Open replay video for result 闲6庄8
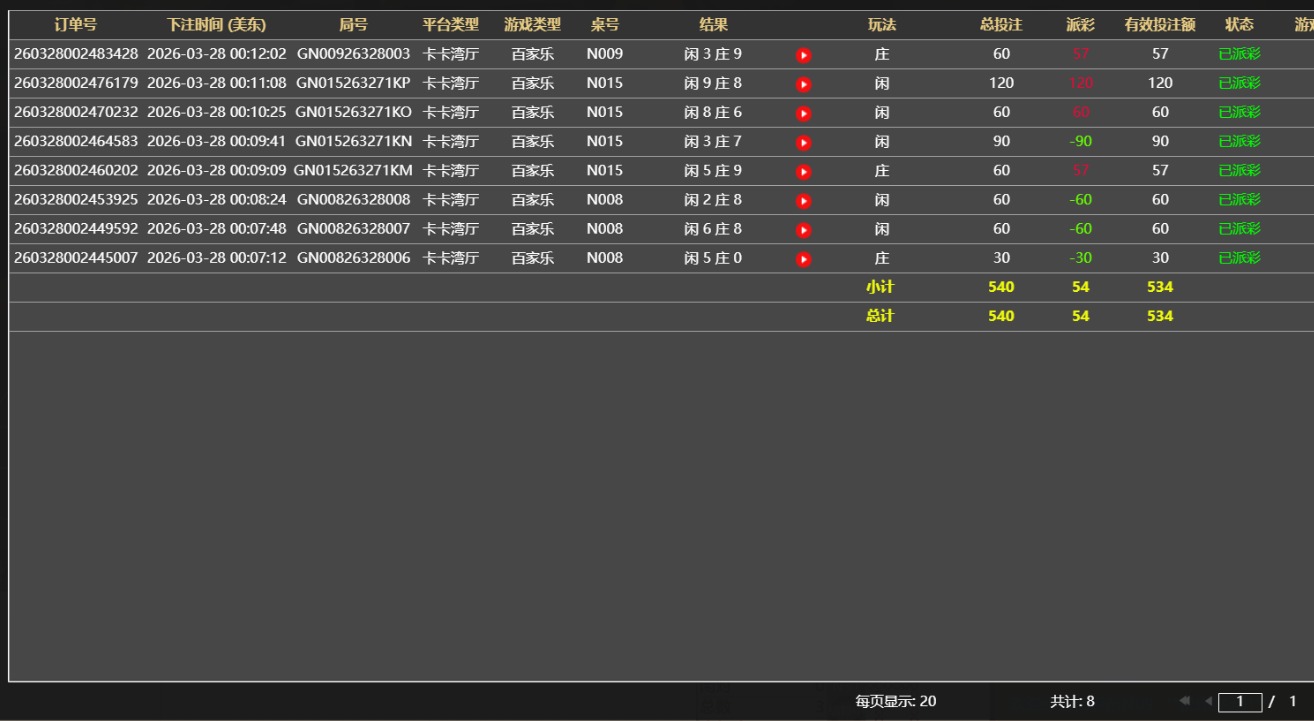 [x=803, y=228]
